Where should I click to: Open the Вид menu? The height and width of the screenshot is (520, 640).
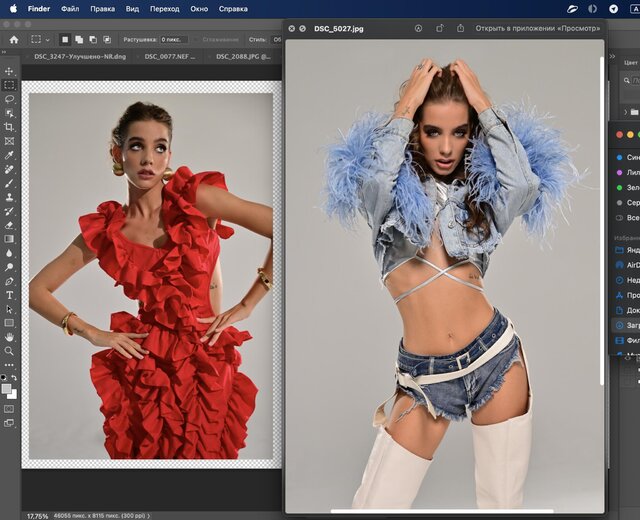click(132, 9)
